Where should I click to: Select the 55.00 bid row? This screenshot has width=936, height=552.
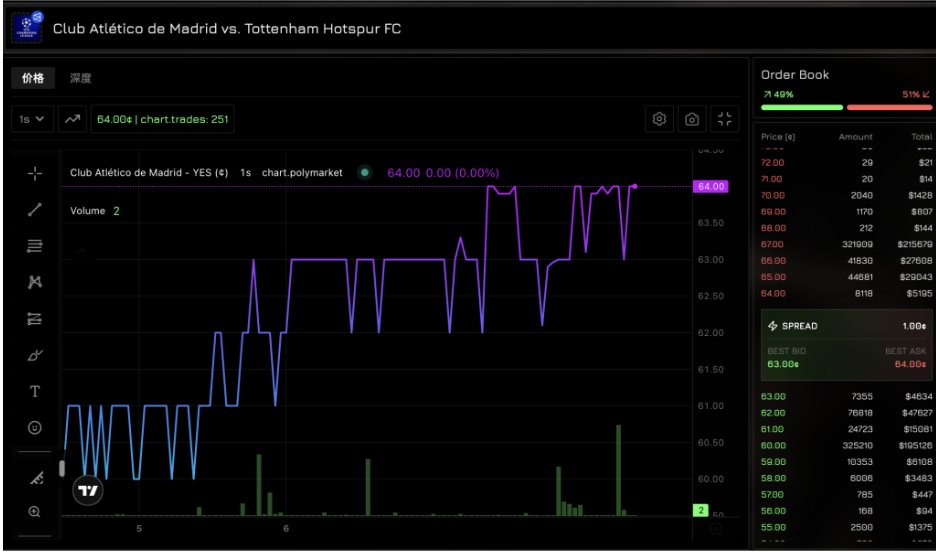click(846, 528)
